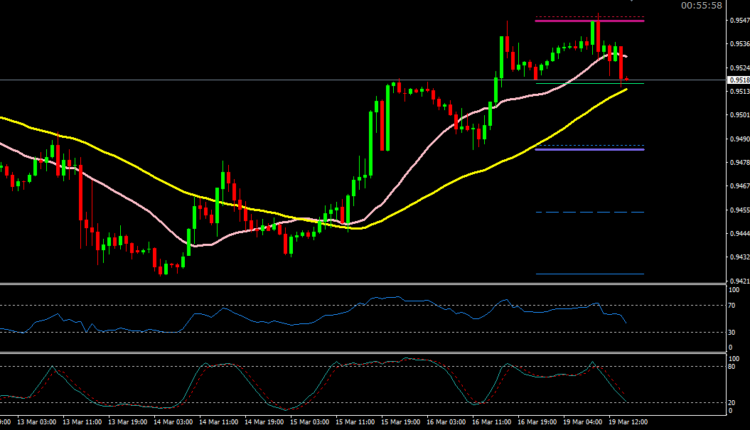The height and width of the screenshot is (430, 750).
Task: Click the last red candle on the chart
Action: click(623, 65)
